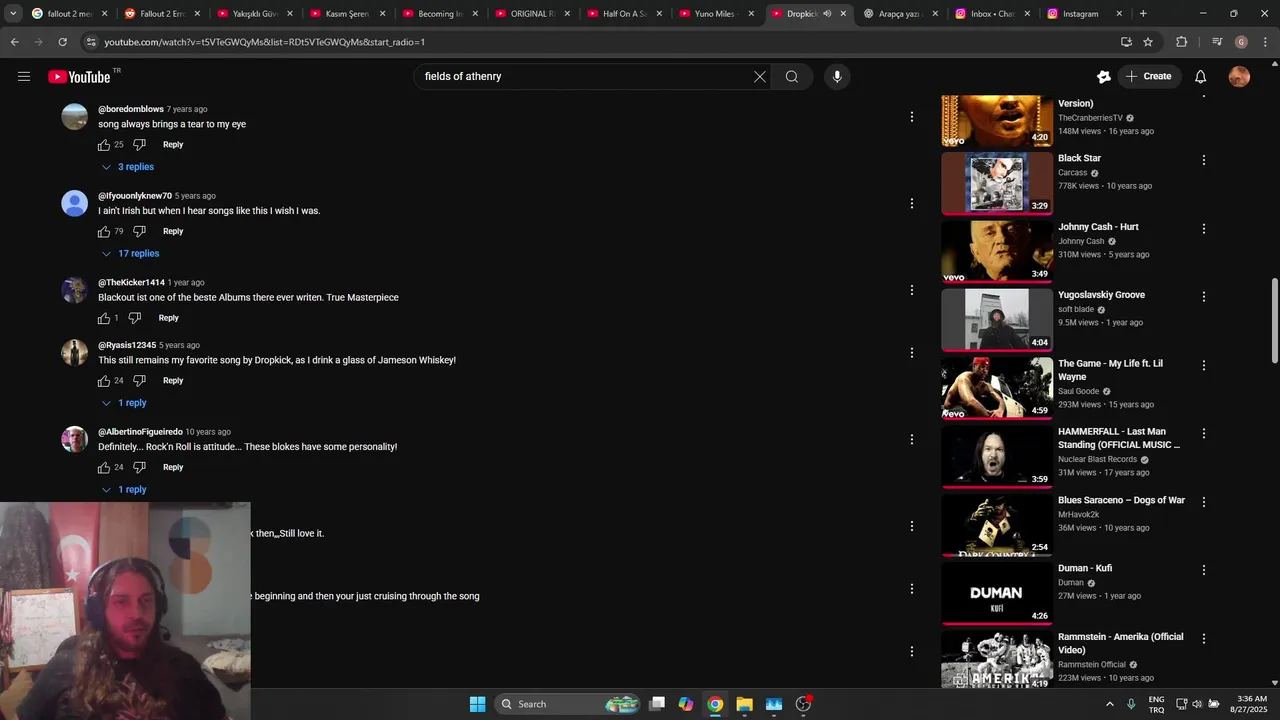This screenshot has height=720, width=1280.
Task: Open YouTube notifications bell
Action: point(1201,76)
